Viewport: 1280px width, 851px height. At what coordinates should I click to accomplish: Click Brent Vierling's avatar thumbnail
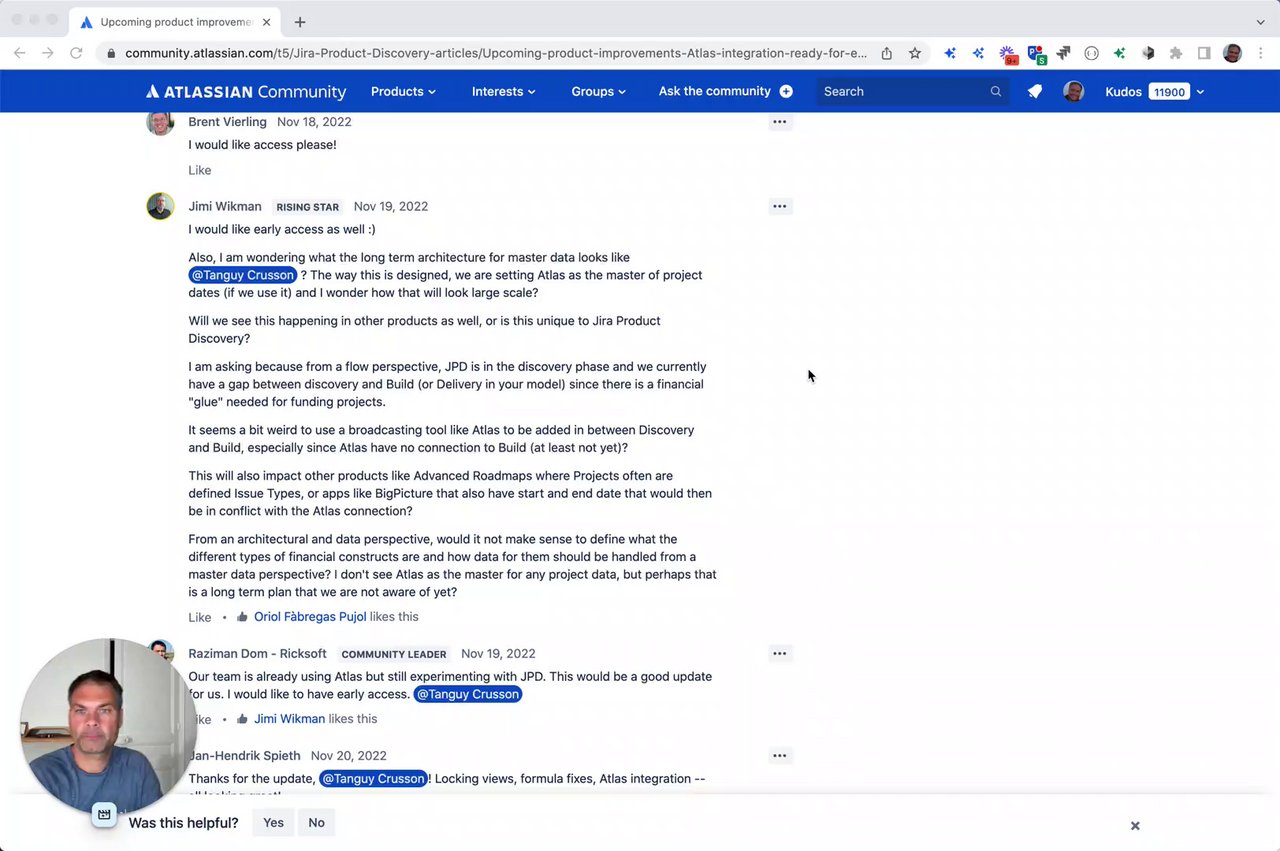160,123
